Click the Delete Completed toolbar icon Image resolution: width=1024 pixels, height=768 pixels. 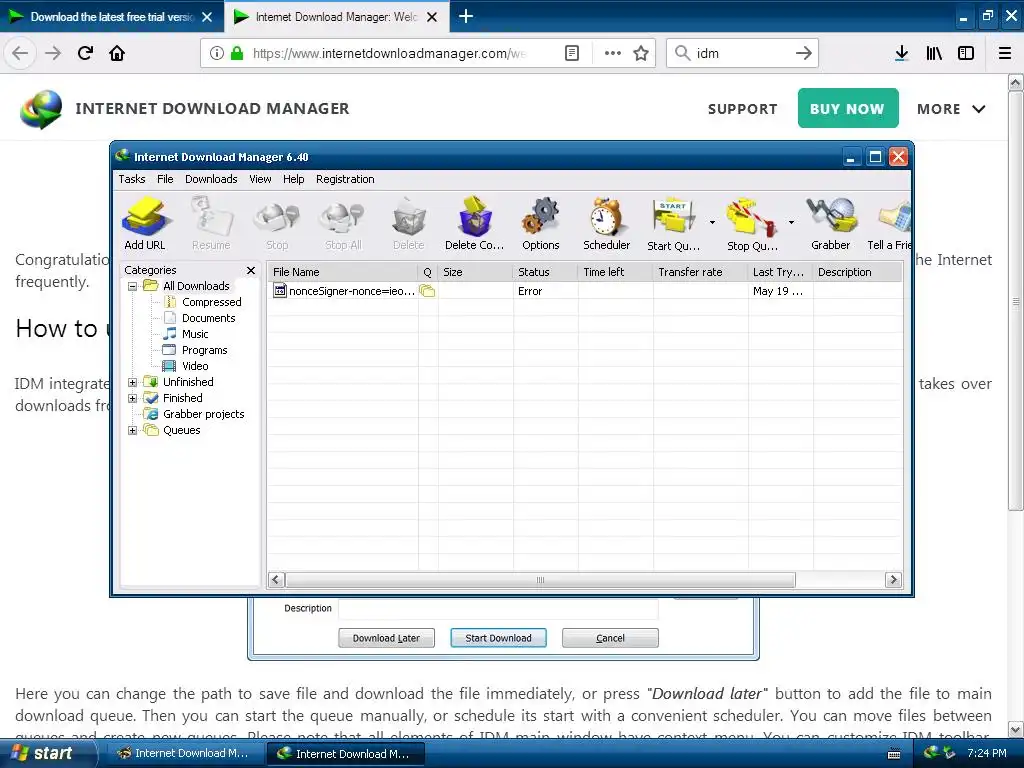click(475, 223)
